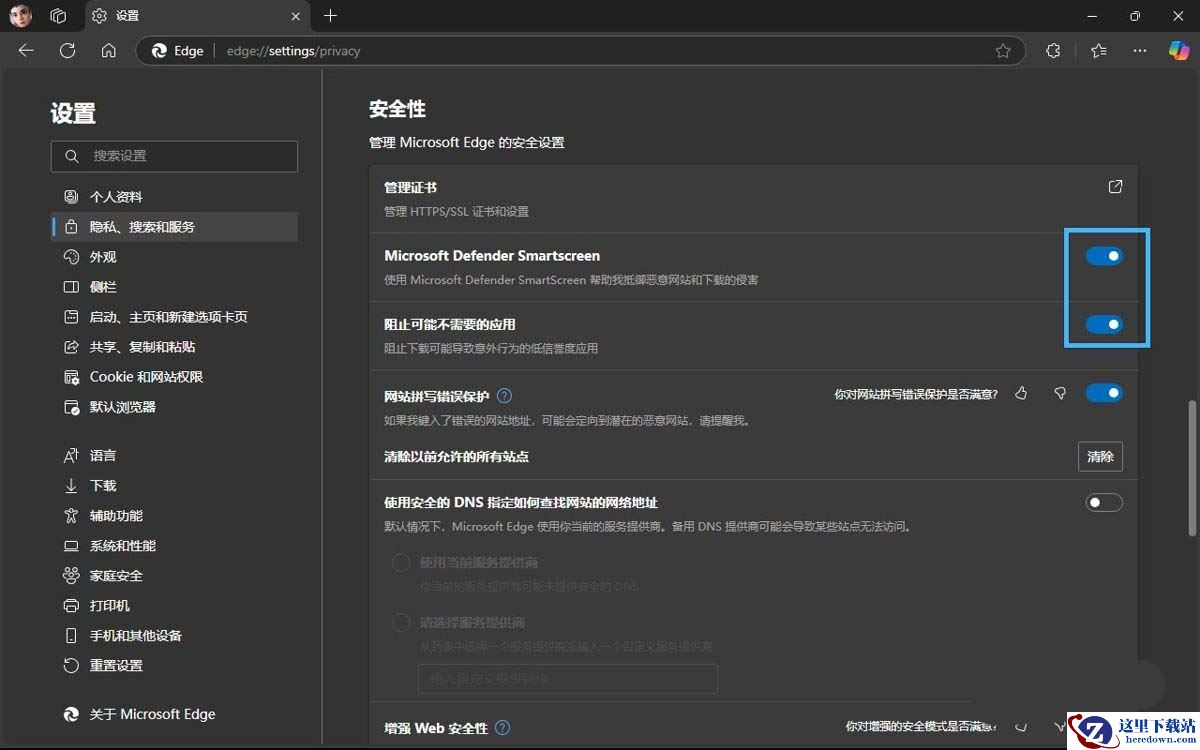Click the 安全性 section heading
Image resolution: width=1200 pixels, height=750 pixels.
point(397,109)
